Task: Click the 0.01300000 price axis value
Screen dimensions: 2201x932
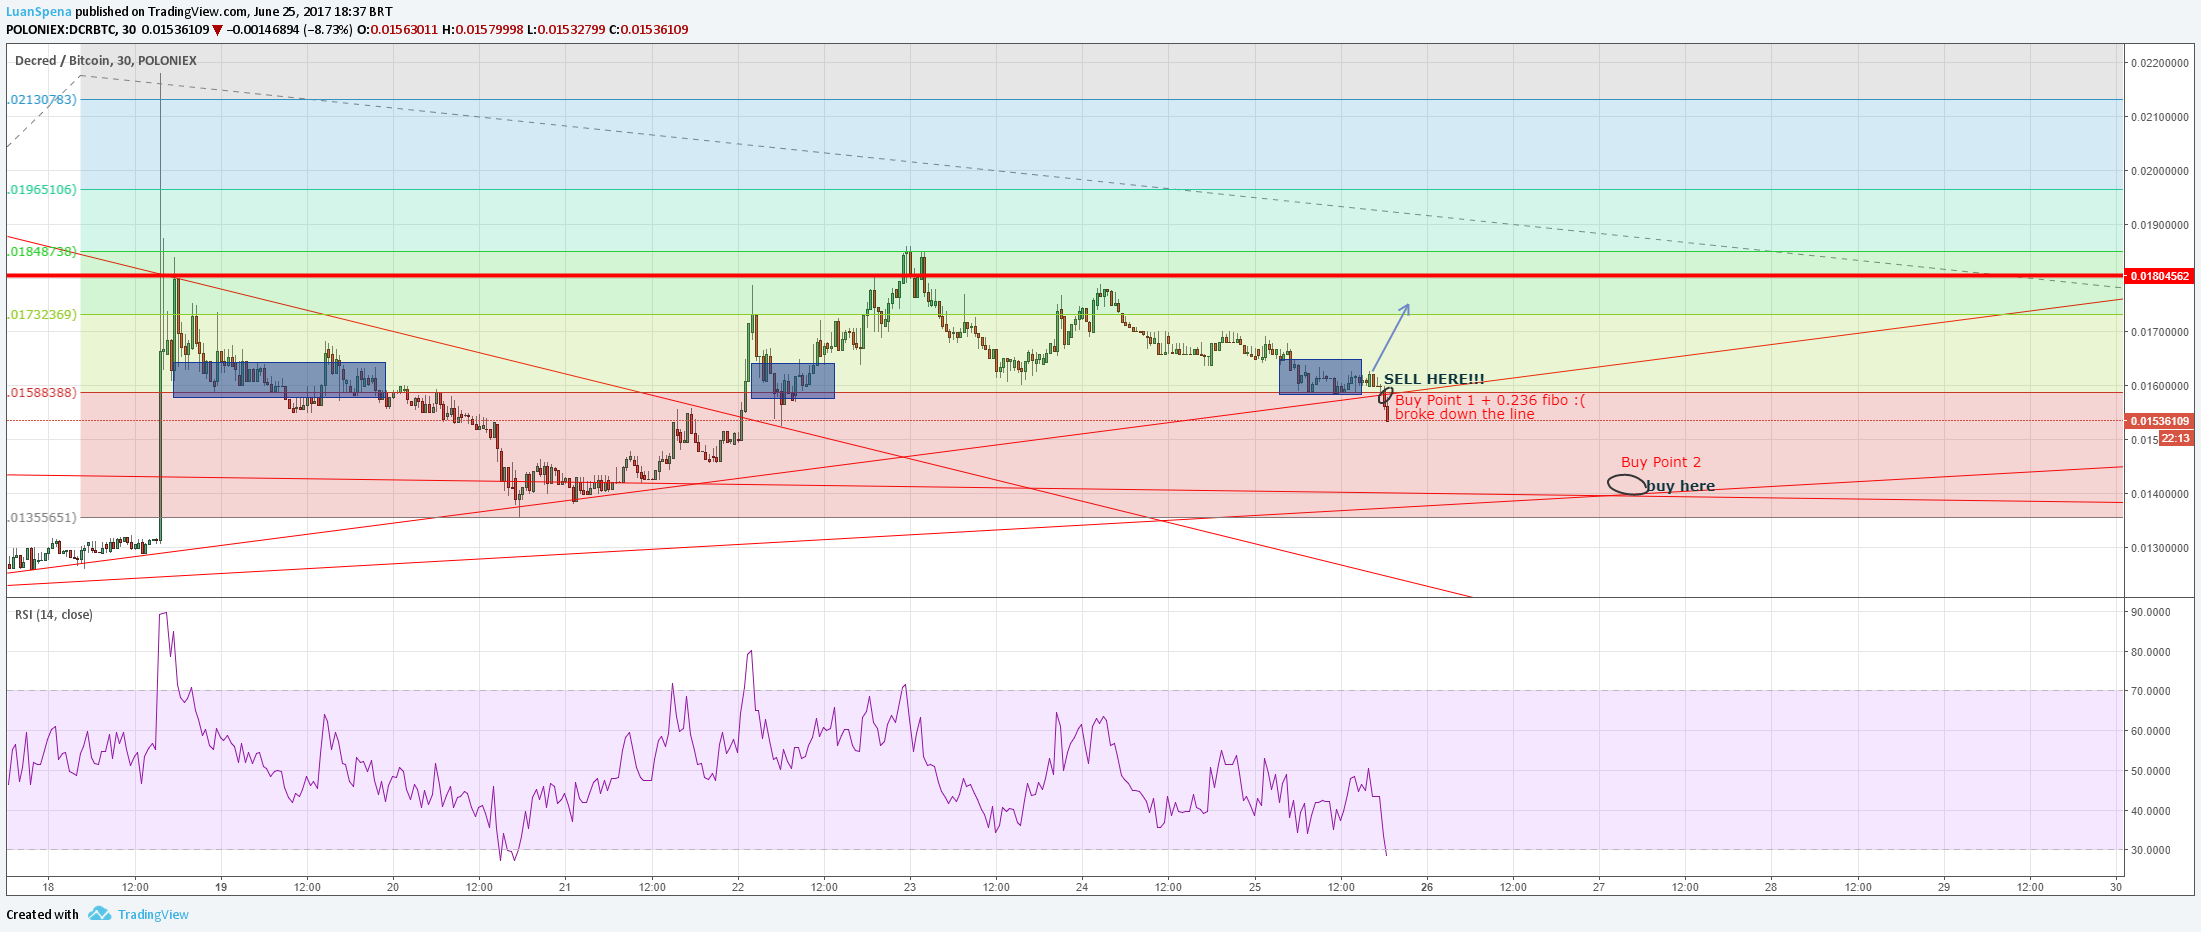Action: pos(2160,548)
